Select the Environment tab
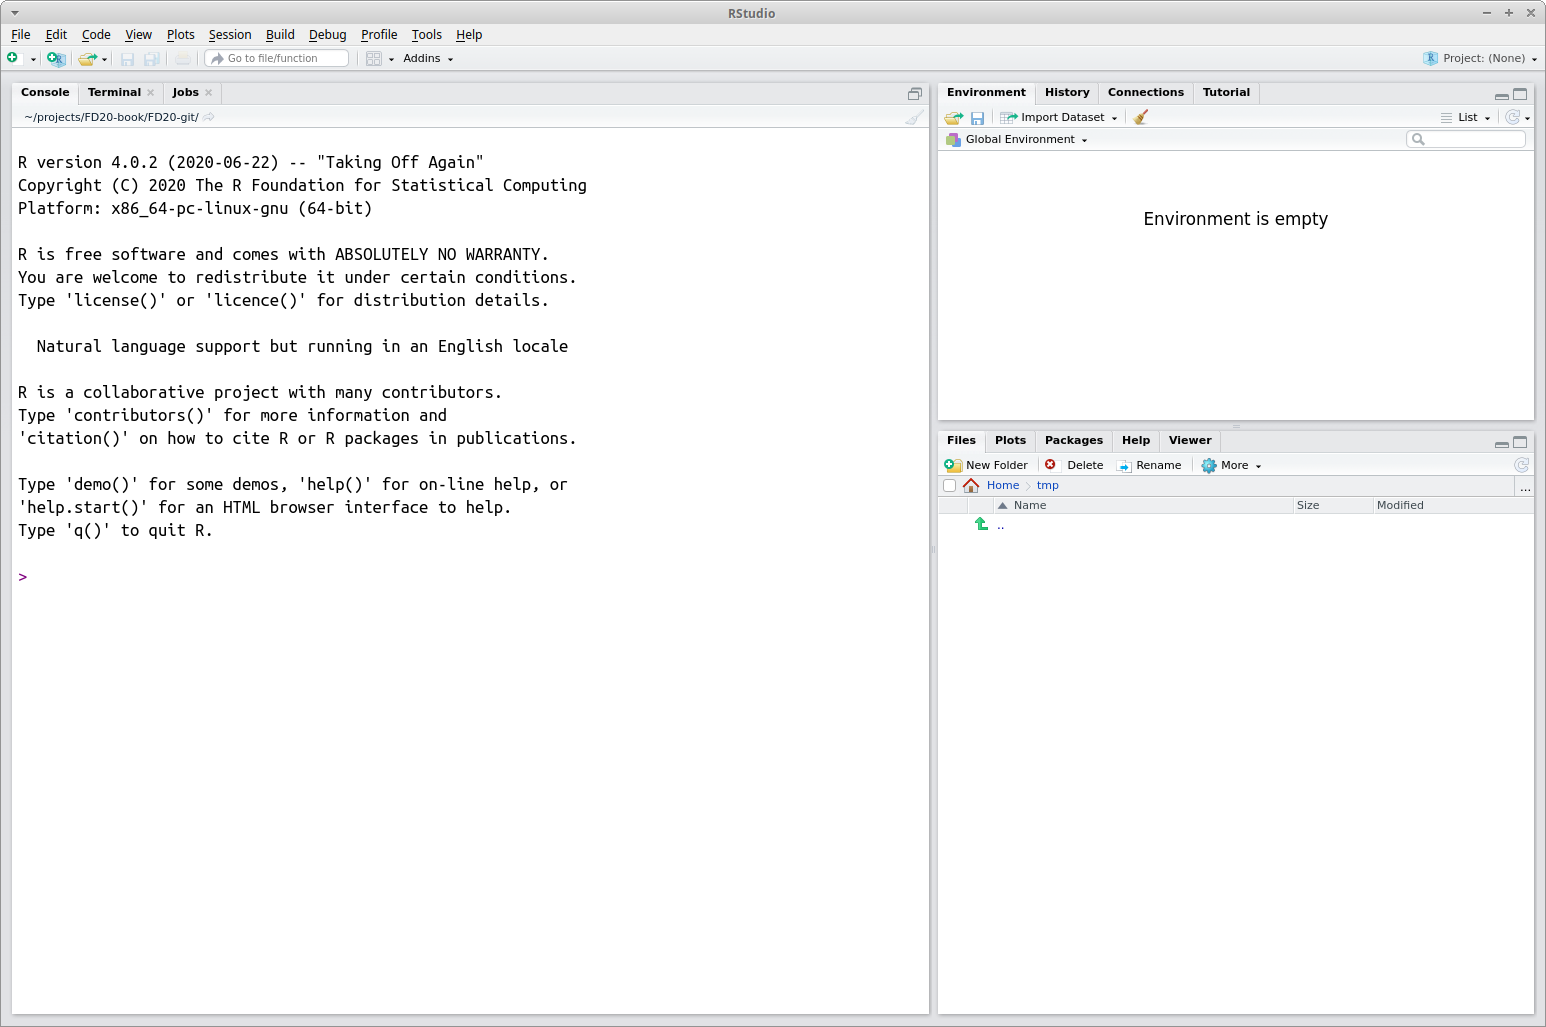This screenshot has height=1027, width=1546. click(x=986, y=92)
